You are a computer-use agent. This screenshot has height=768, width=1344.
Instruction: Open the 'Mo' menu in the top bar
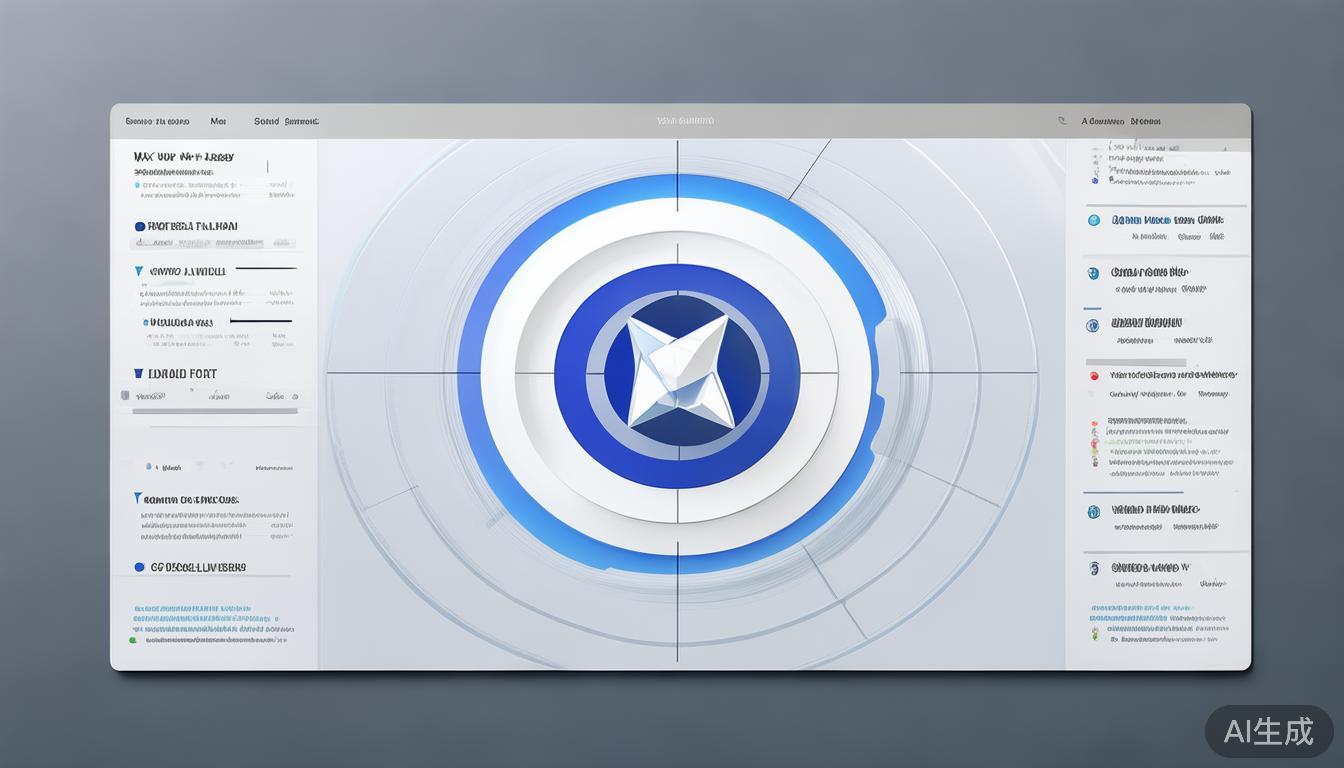click(218, 121)
